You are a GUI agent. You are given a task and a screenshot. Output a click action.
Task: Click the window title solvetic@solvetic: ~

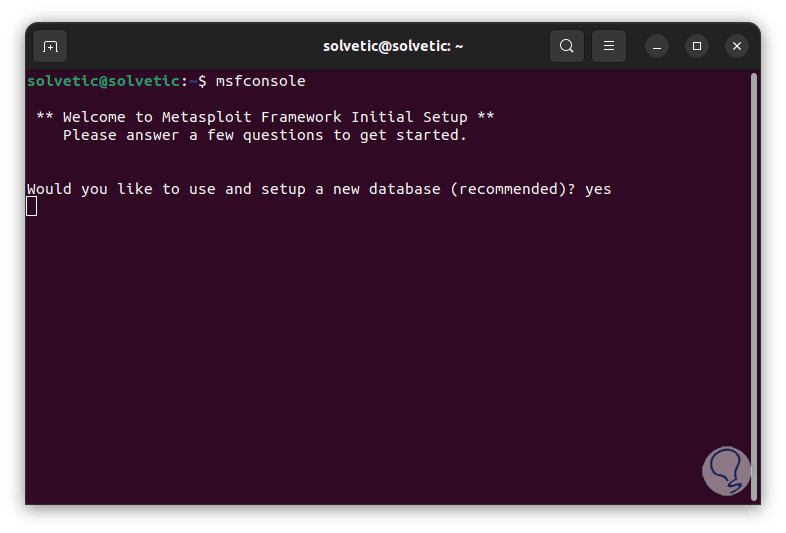click(x=393, y=46)
